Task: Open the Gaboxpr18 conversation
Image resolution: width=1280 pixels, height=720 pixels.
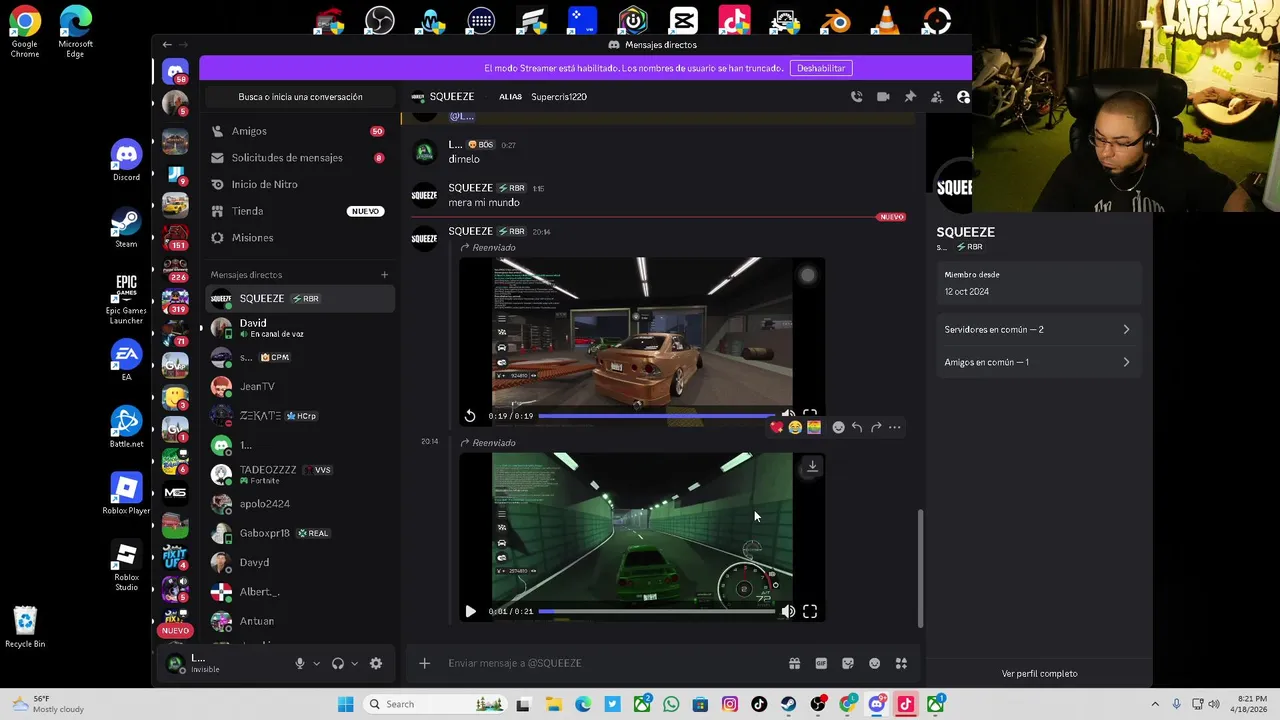Action: 300,533
